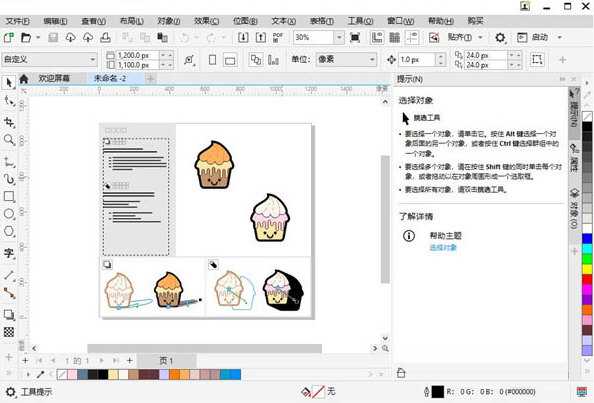Click the Print icon
This screenshot has height=403, width=594.
point(105,37)
